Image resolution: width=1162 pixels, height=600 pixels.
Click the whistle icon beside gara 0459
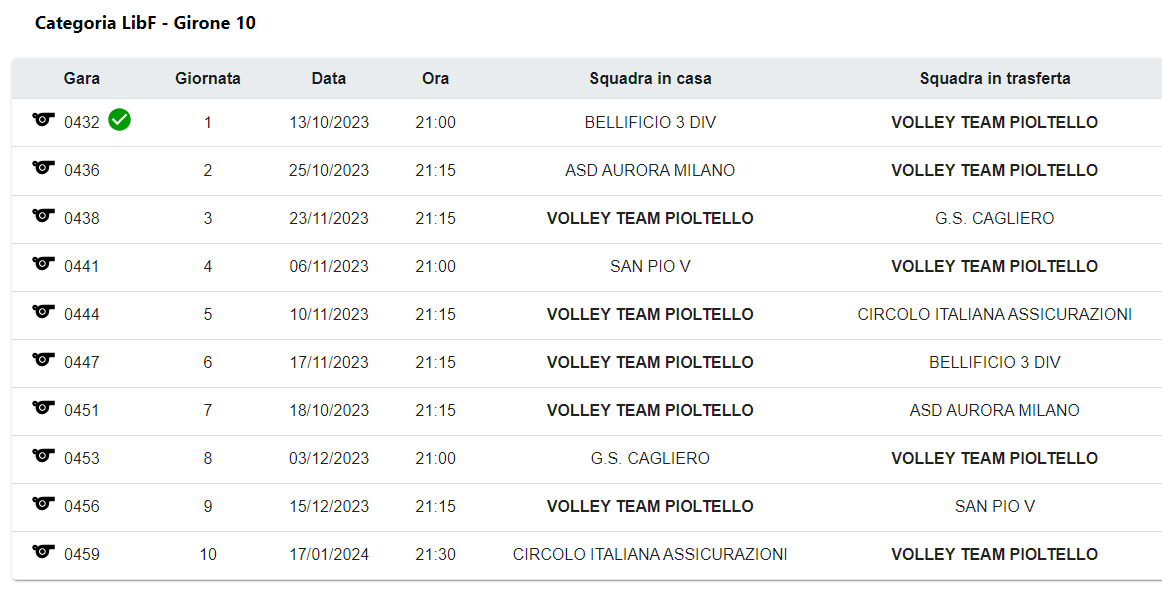(44, 552)
